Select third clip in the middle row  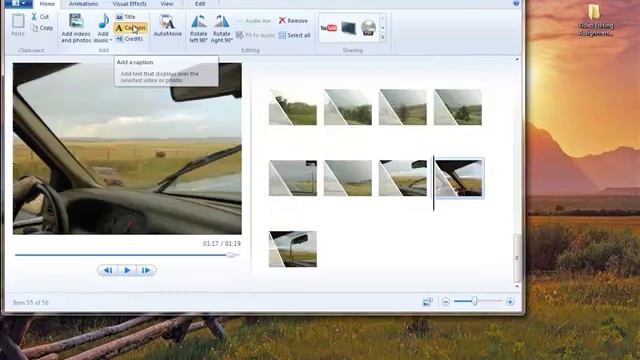pos(402,178)
